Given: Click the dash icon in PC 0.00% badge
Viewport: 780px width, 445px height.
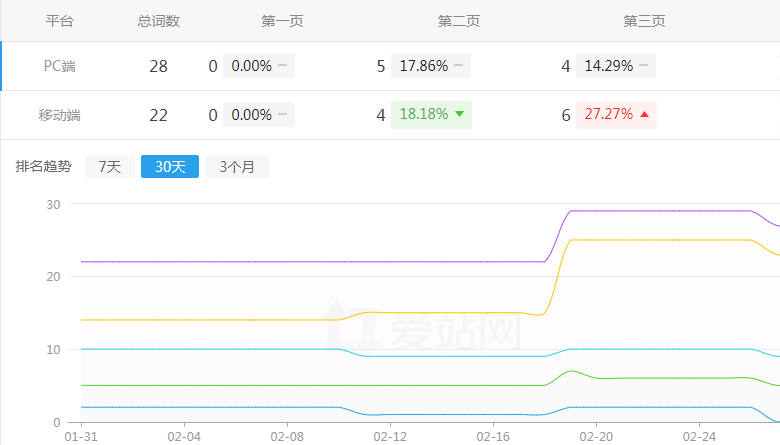Looking at the screenshot, I should [283, 67].
